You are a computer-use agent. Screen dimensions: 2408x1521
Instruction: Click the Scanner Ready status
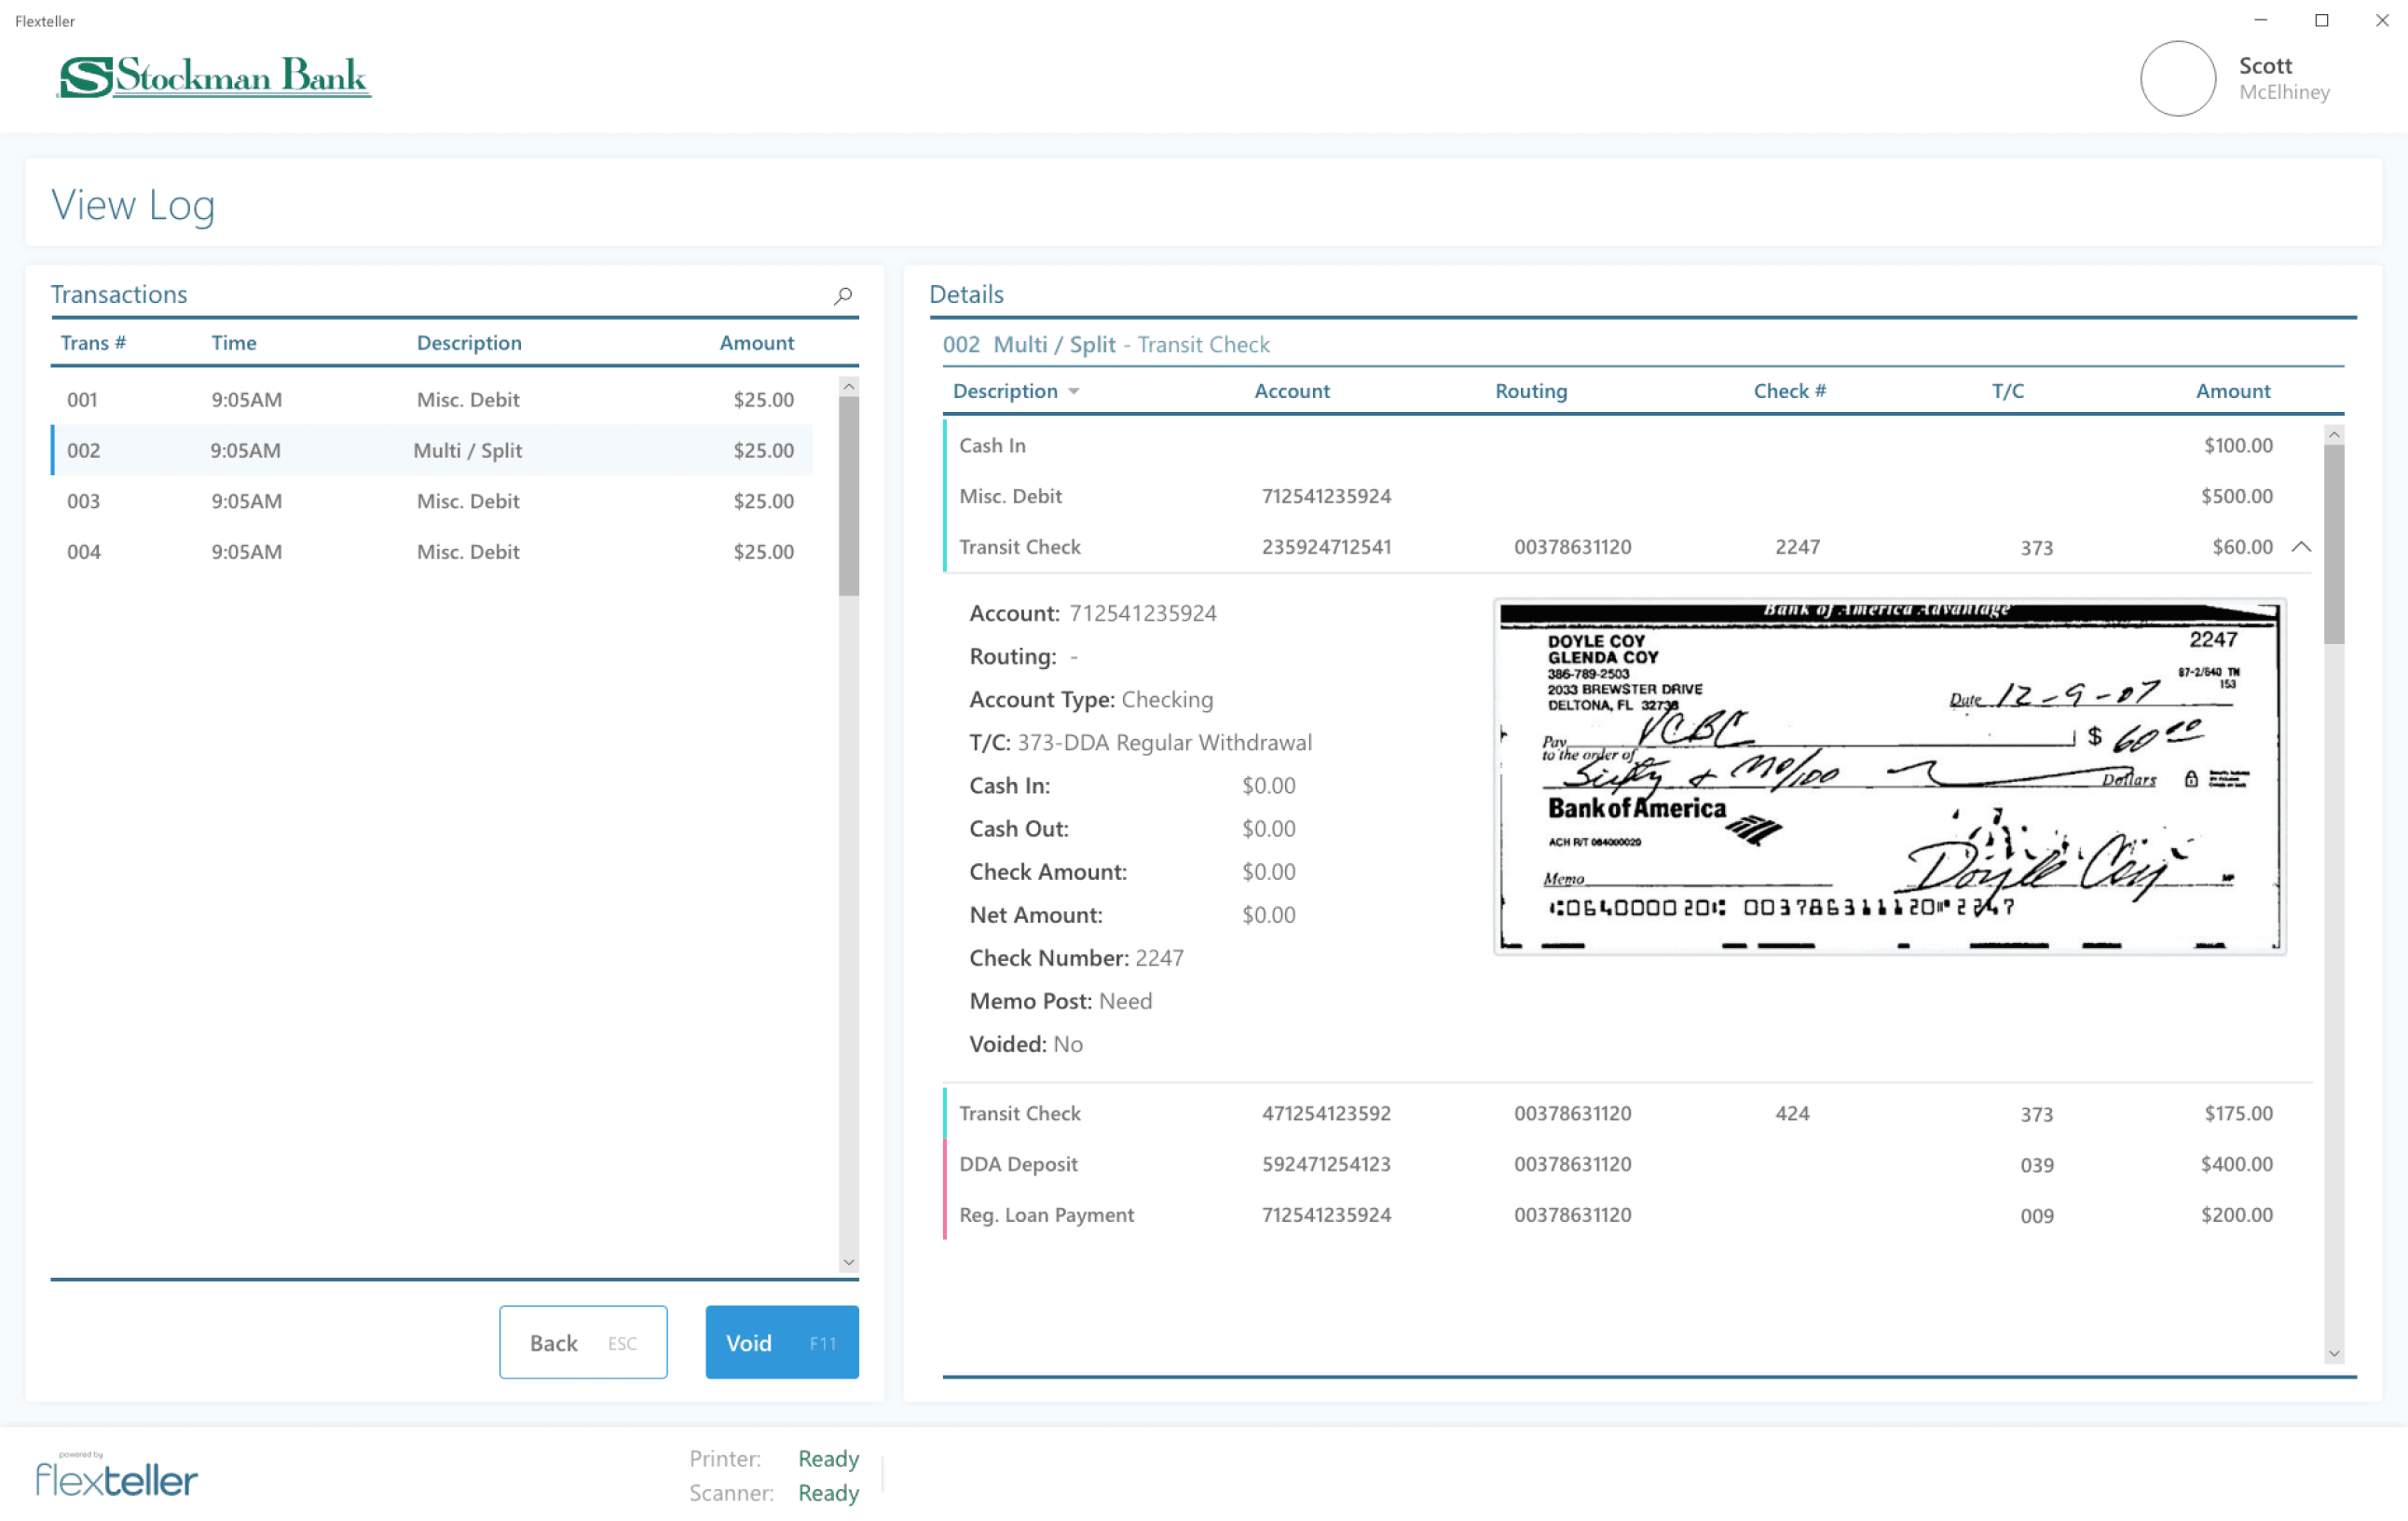828,1493
